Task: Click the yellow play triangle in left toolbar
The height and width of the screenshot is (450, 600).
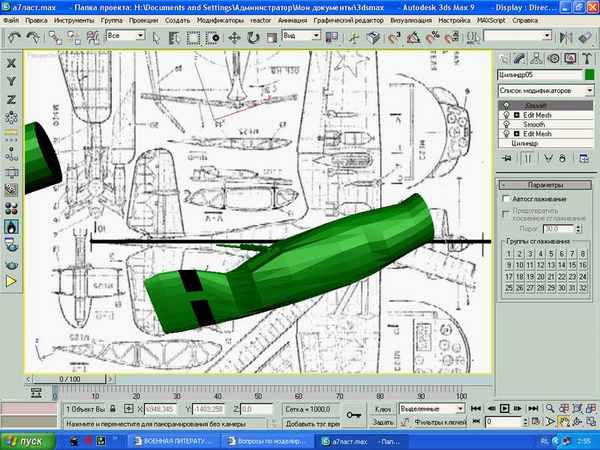Action: 11,282
